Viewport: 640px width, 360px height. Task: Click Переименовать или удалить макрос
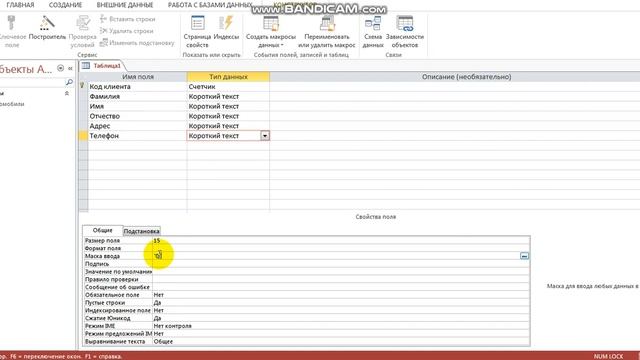pos(327,32)
